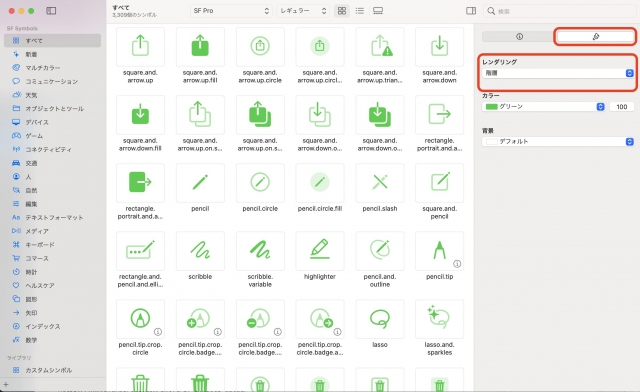Select 交通 category
This screenshot has height=392, width=640.
coord(53,163)
